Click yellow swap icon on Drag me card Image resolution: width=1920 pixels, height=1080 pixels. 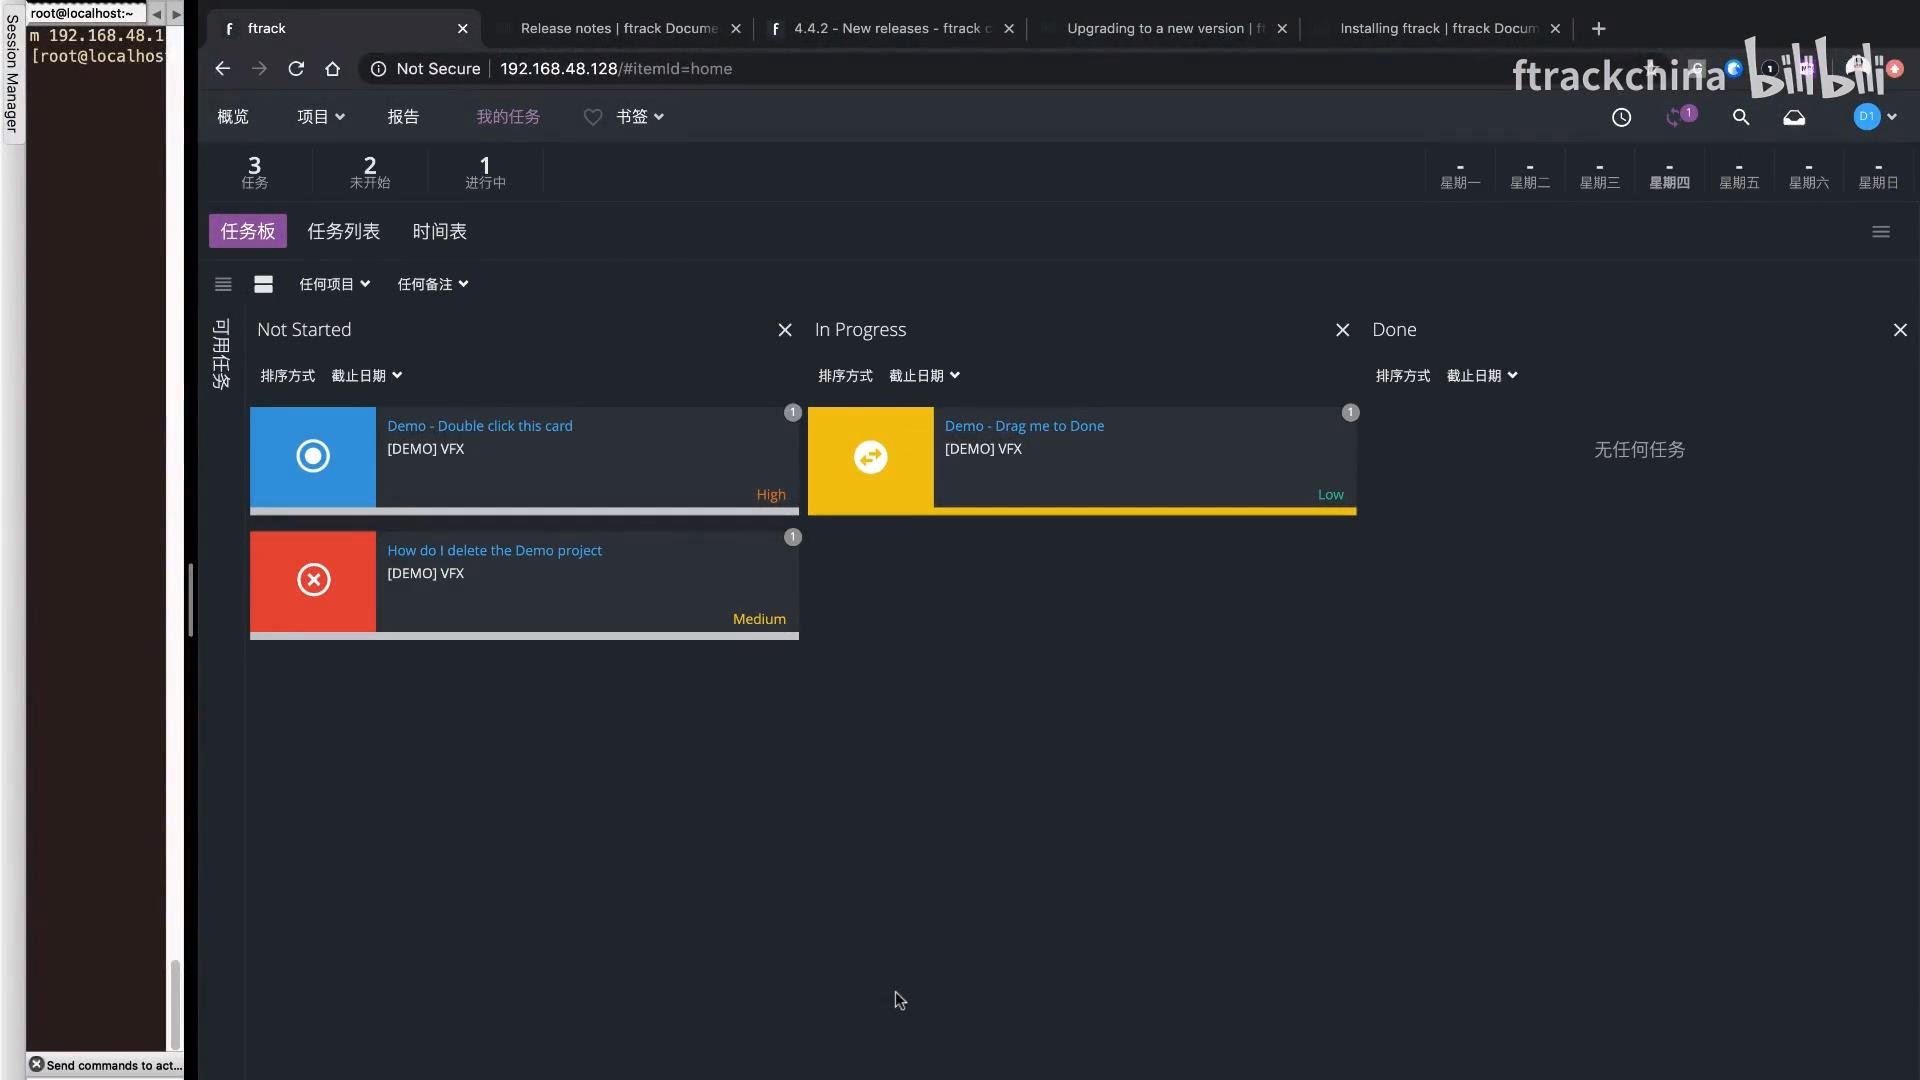pyautogui.click(x=871, y=457)
